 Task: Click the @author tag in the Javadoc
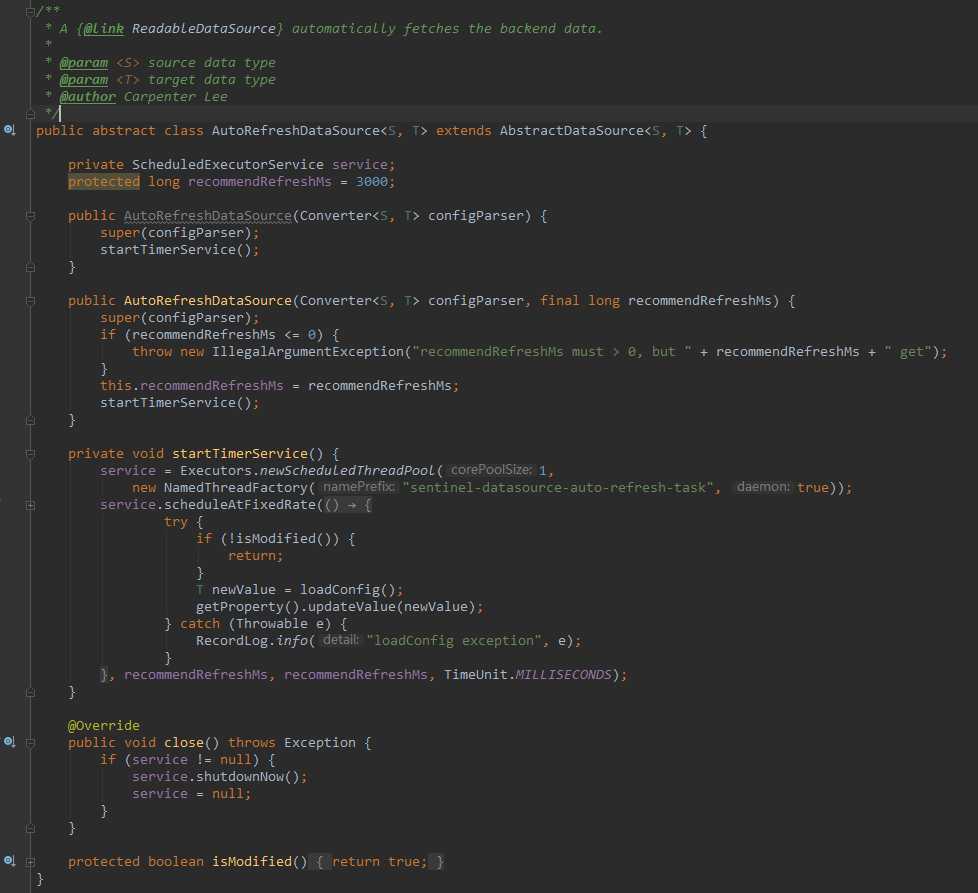[x=88, y=97]
